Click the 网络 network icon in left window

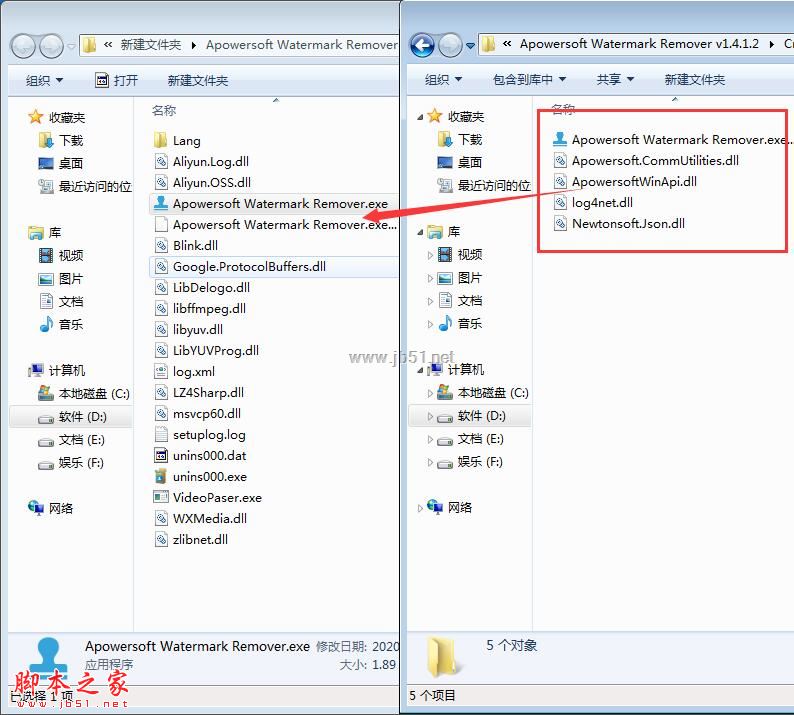pyautogui.click(x=35, y=507)
